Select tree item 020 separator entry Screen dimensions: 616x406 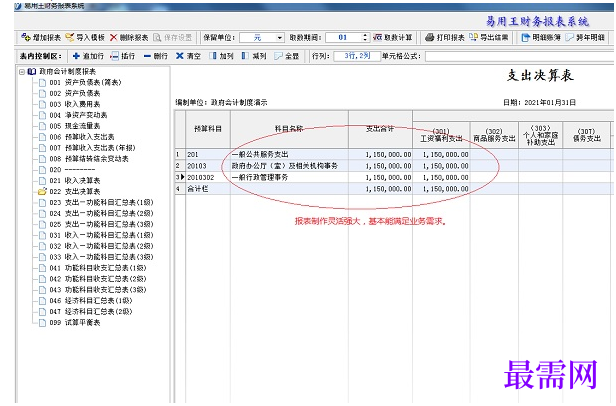[x=72, y=170]
